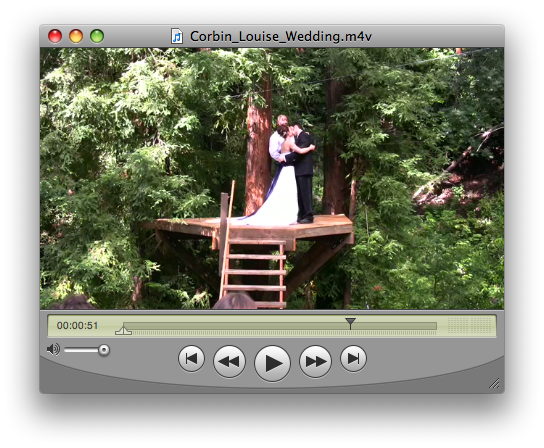Click the timeline scrubber bar
This screenshot has width=544, height=448.
[280, 326]
